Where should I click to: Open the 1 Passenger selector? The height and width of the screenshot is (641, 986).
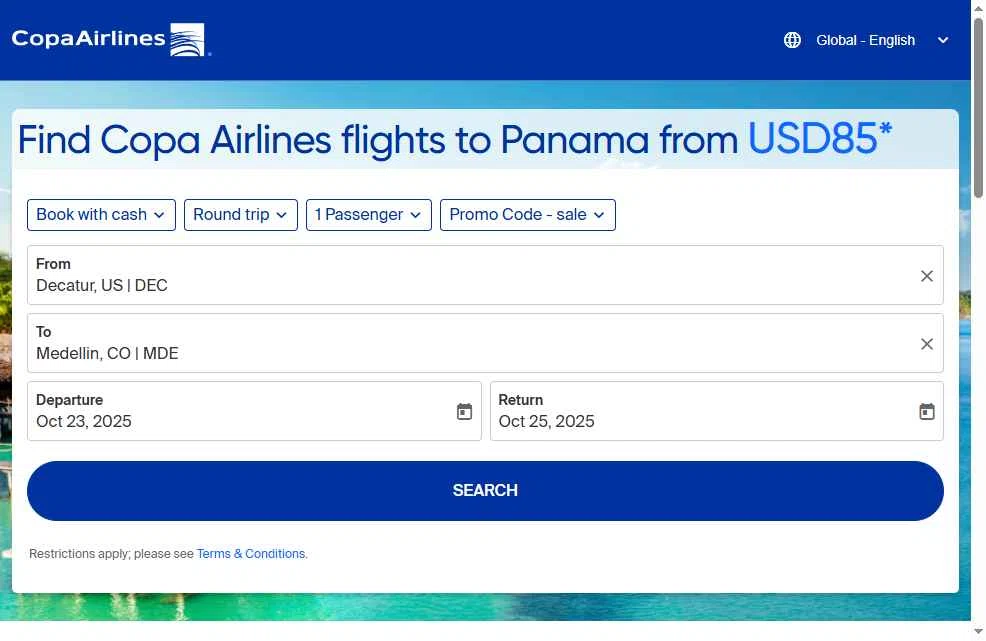click(368, 215)
